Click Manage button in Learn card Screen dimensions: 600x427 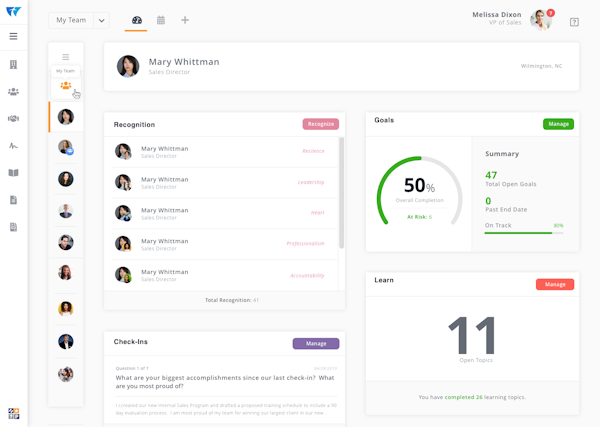pyautogui.click(x=555, y=284)
